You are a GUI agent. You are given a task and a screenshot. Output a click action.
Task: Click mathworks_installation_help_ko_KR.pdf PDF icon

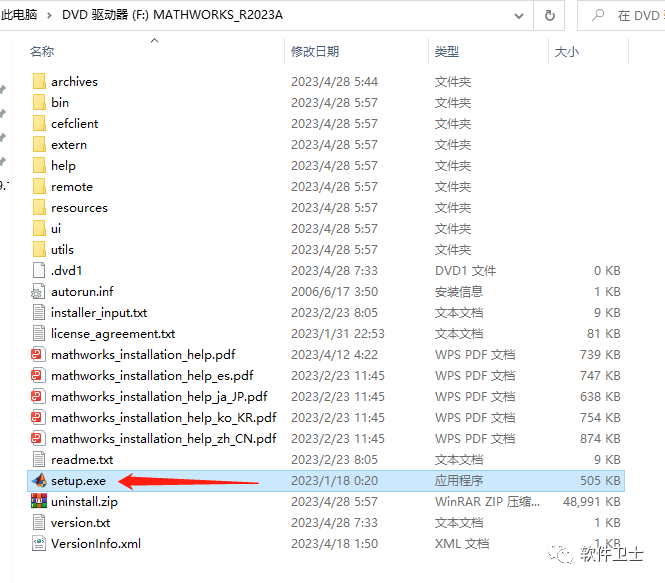point(37,417)
